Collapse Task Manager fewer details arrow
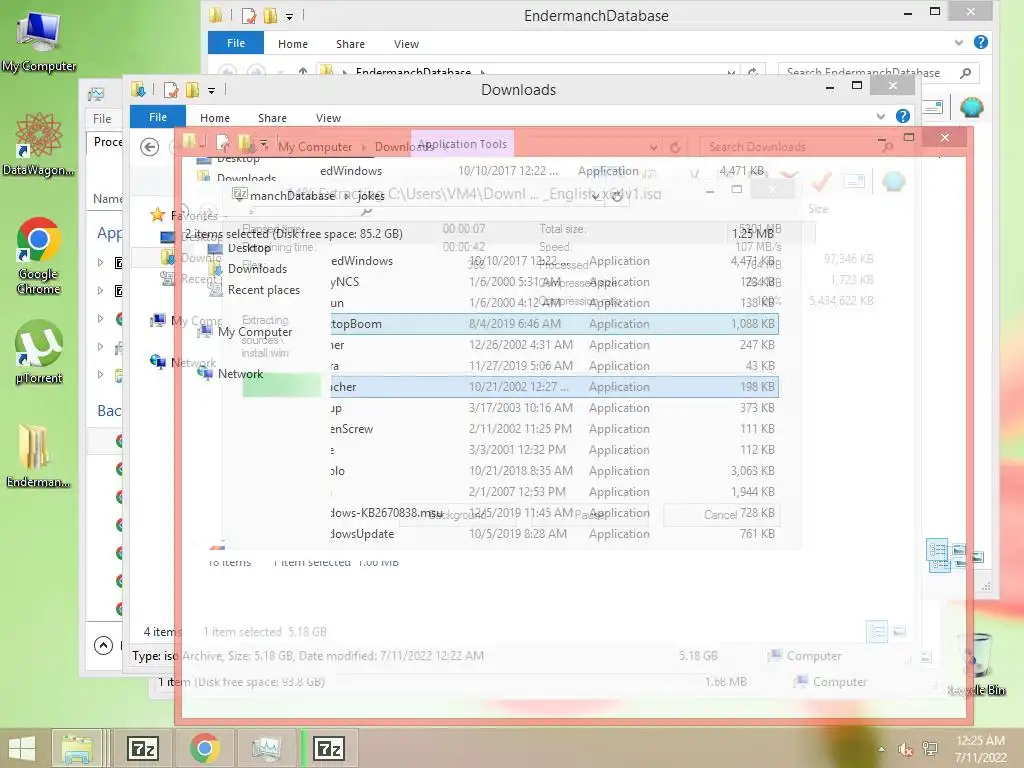Image resolution: width=1024 pixels, height=768 pixels. click(103, 645)
